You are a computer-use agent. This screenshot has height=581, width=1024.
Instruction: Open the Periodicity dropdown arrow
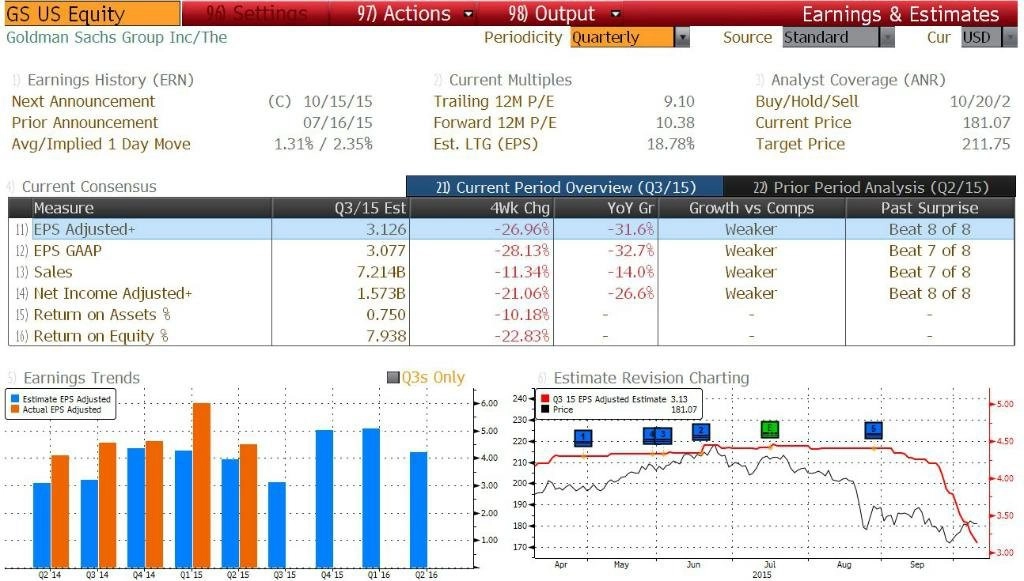[682, 37]
